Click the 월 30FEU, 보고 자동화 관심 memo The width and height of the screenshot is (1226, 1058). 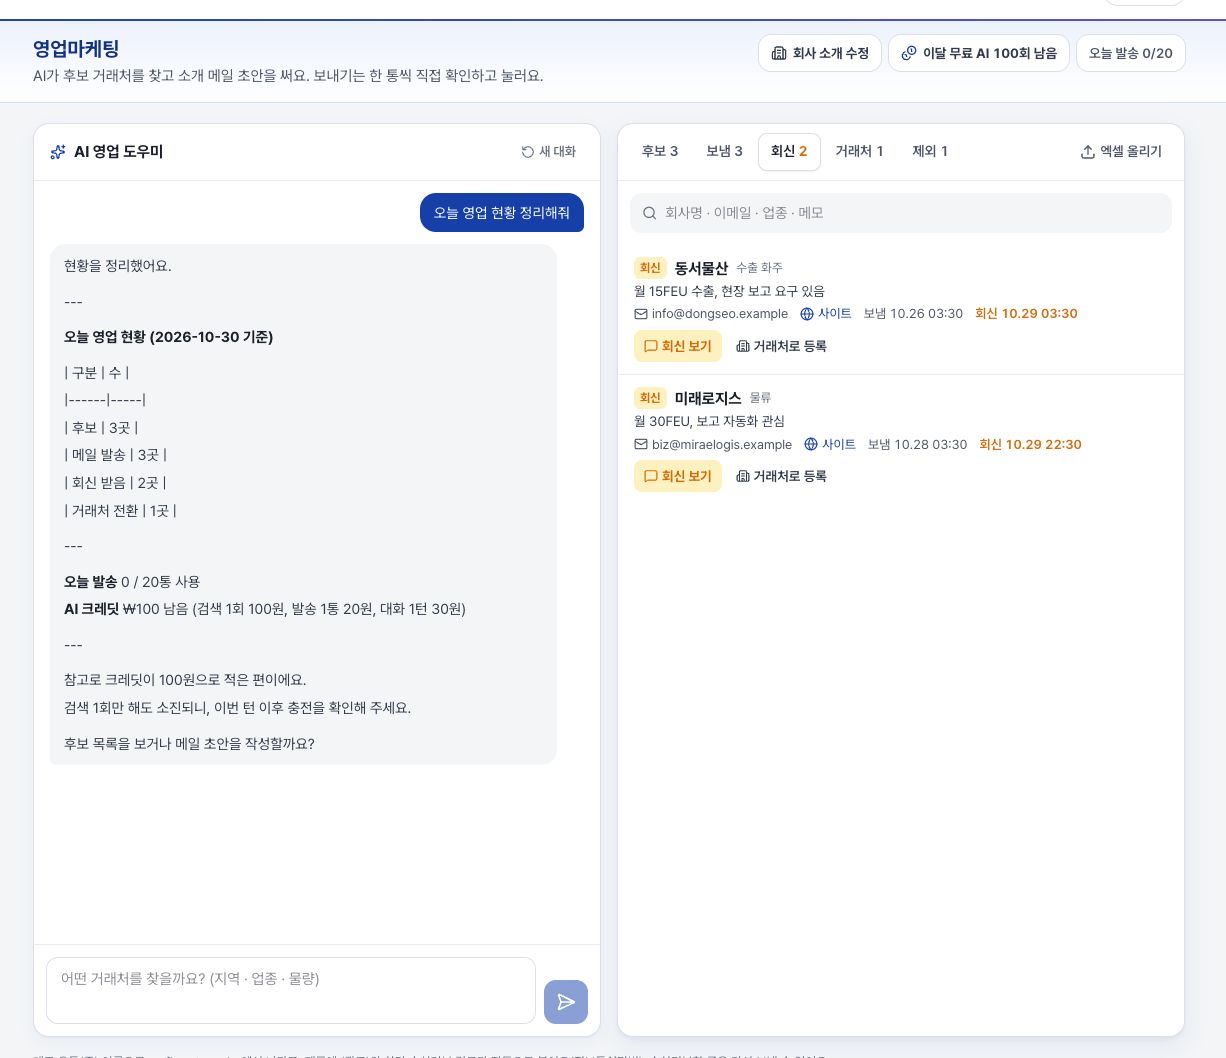click(x=709, y=421)
